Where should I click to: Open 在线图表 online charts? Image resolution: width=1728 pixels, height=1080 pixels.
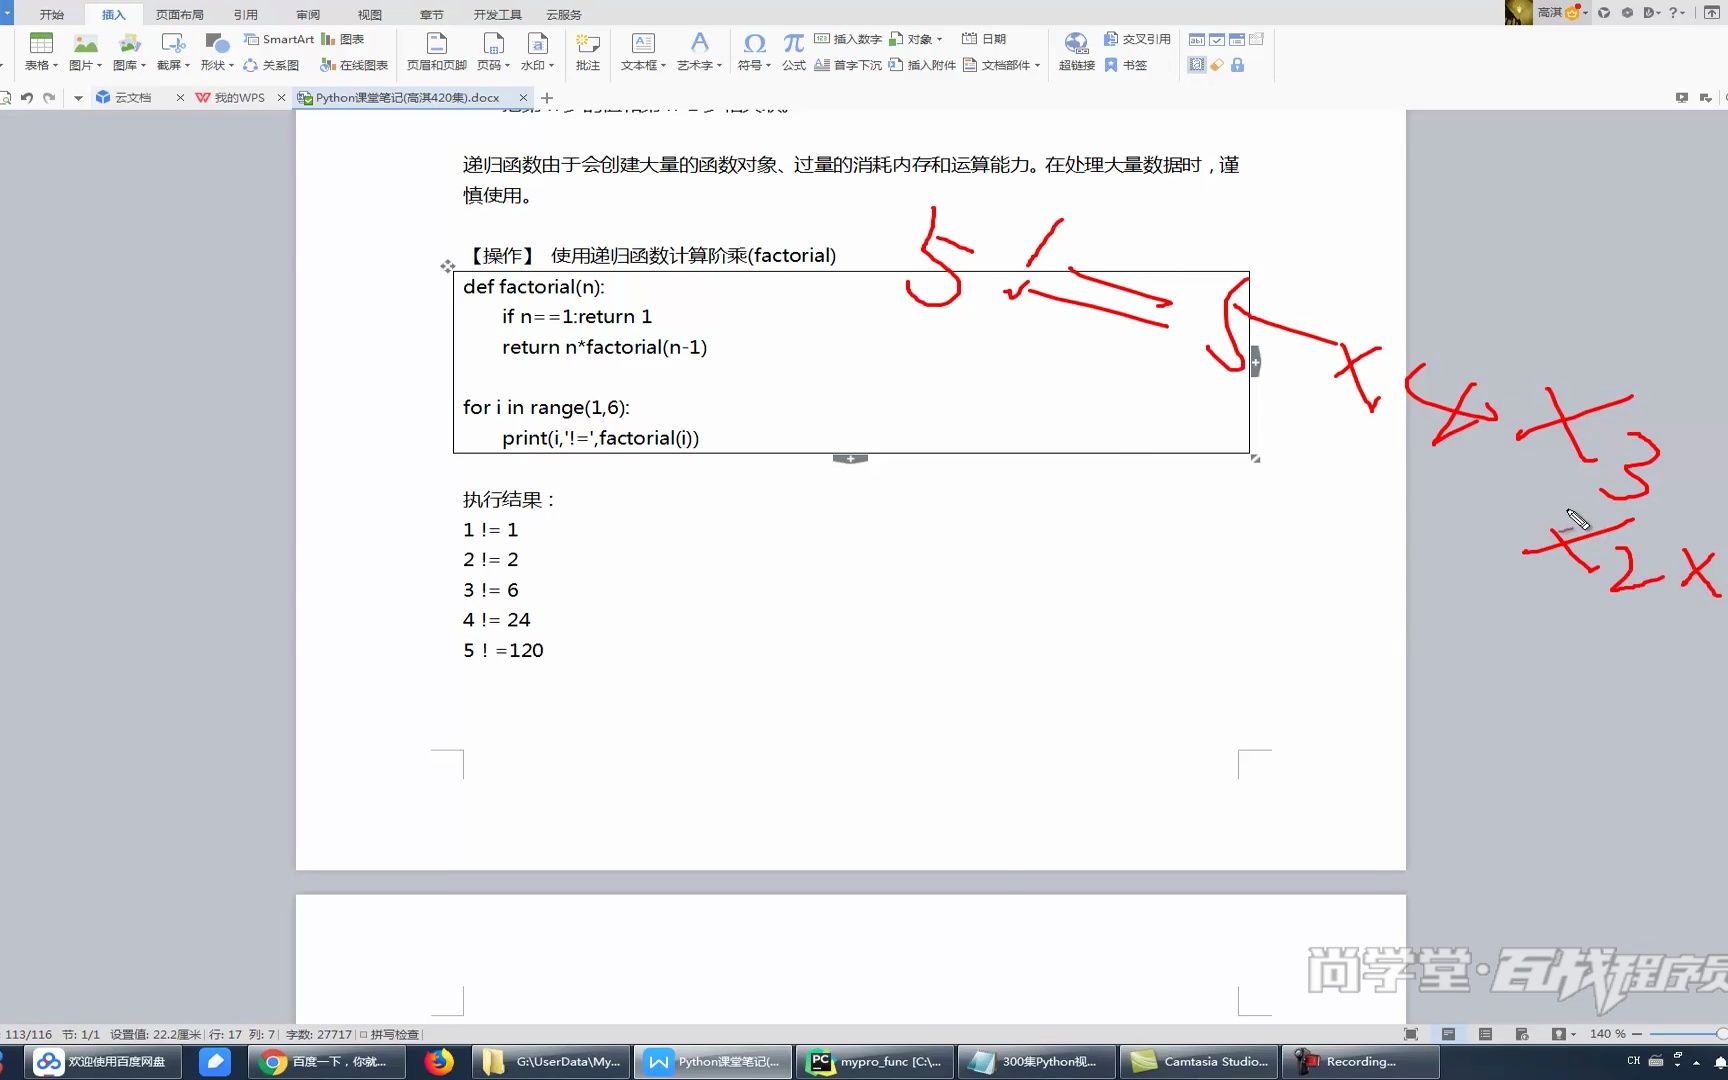pyautogui.click(x=354, y=65)
